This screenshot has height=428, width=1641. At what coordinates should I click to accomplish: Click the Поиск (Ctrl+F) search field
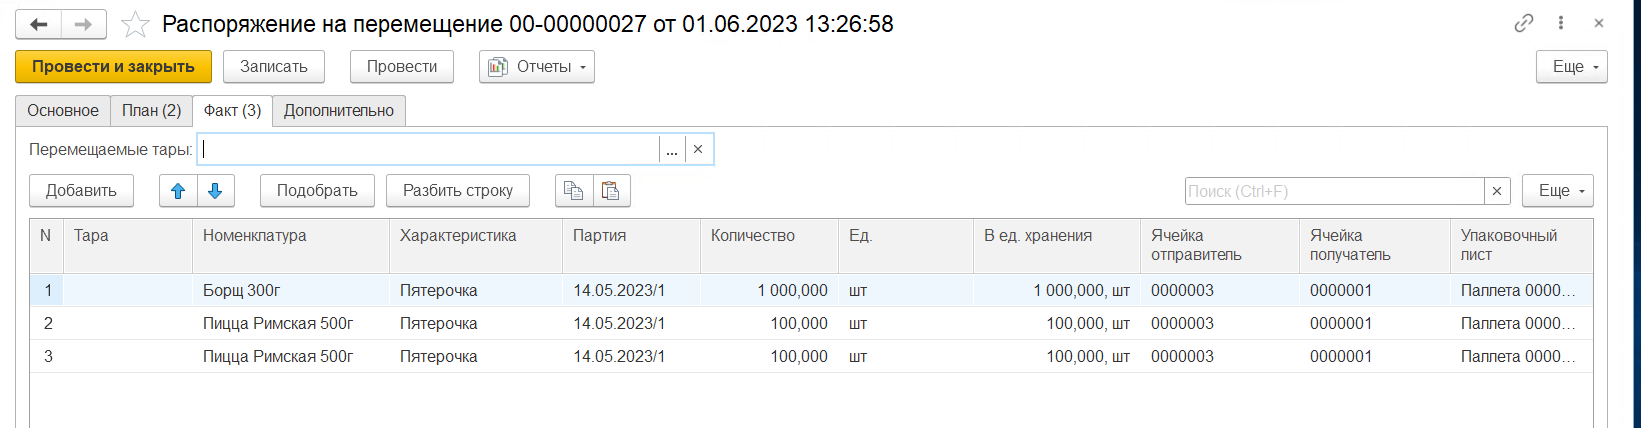tap(1333, 191)
